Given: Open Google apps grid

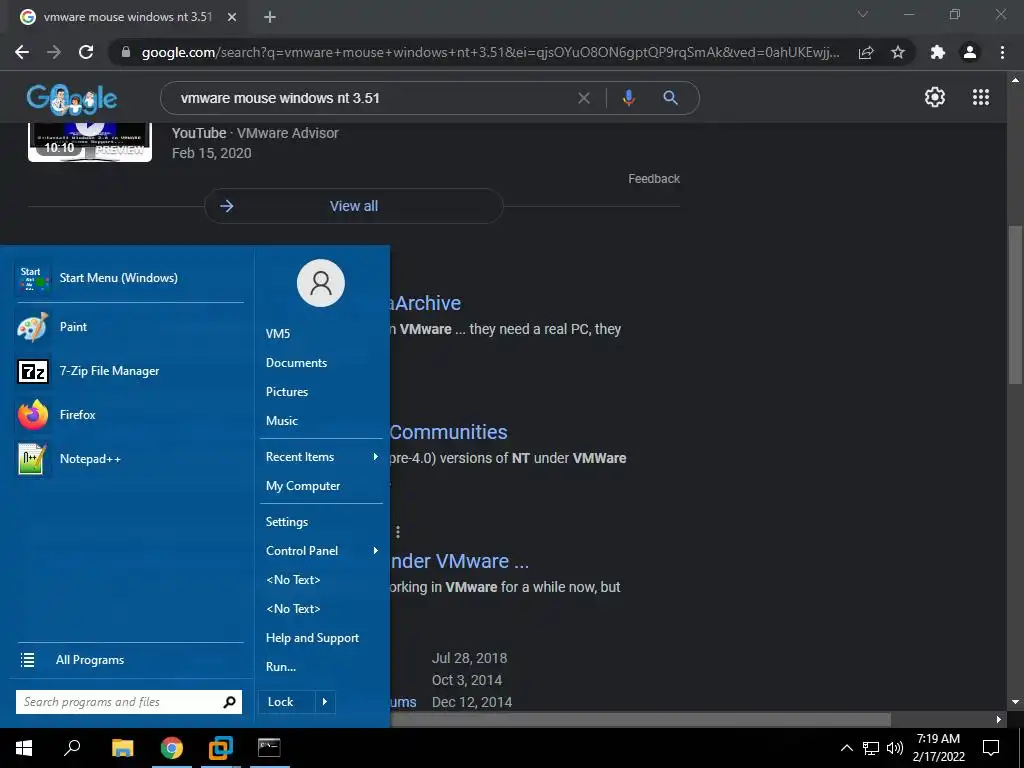Looking at the screenshot, I should tap(981, 97).
